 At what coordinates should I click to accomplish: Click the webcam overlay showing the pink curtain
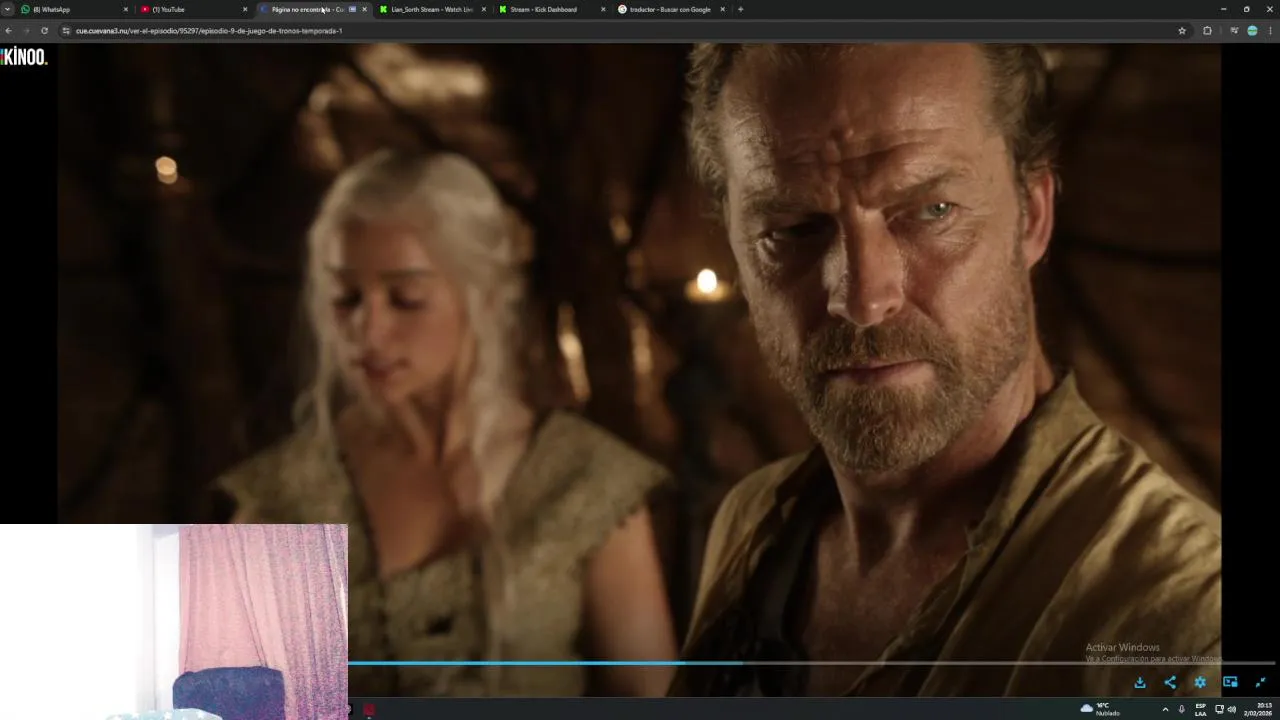174,621
